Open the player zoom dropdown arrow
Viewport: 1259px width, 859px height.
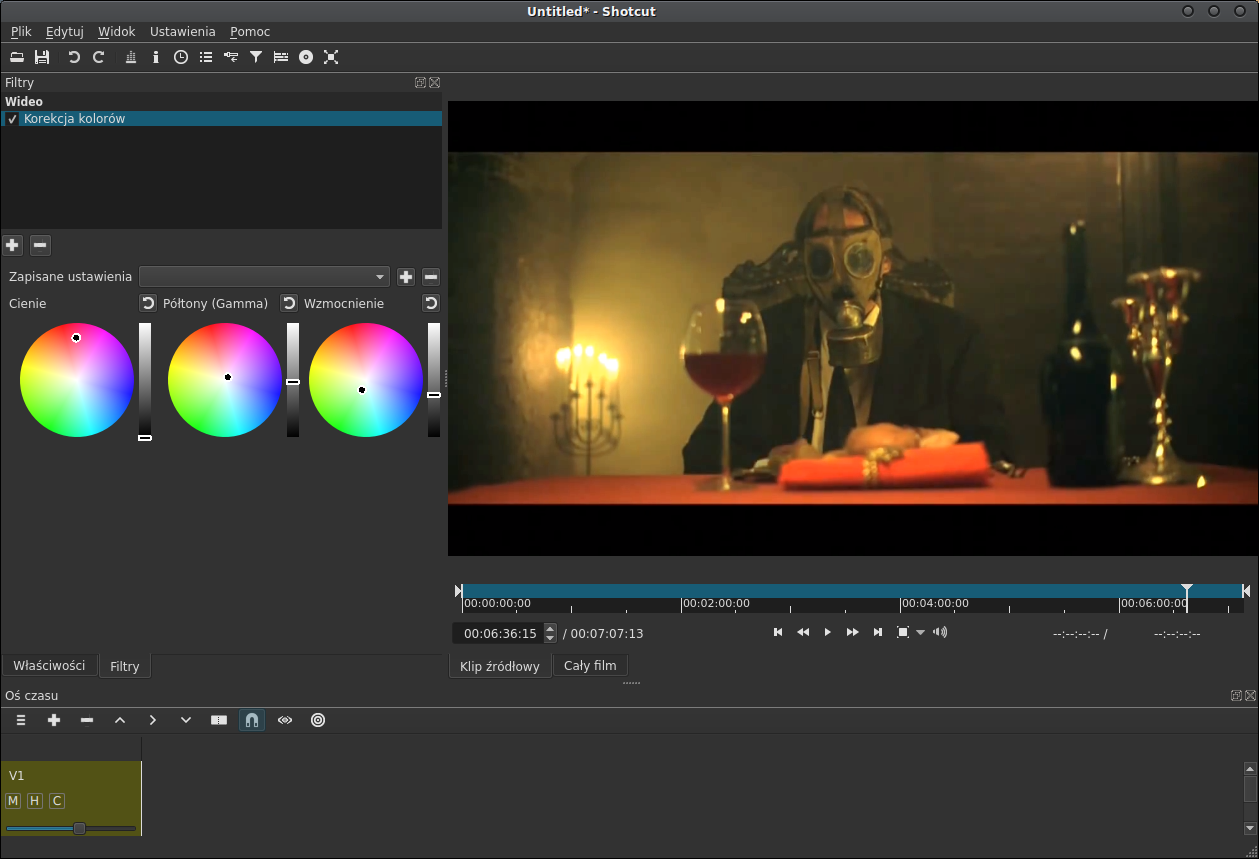click(x=921, y=633)
